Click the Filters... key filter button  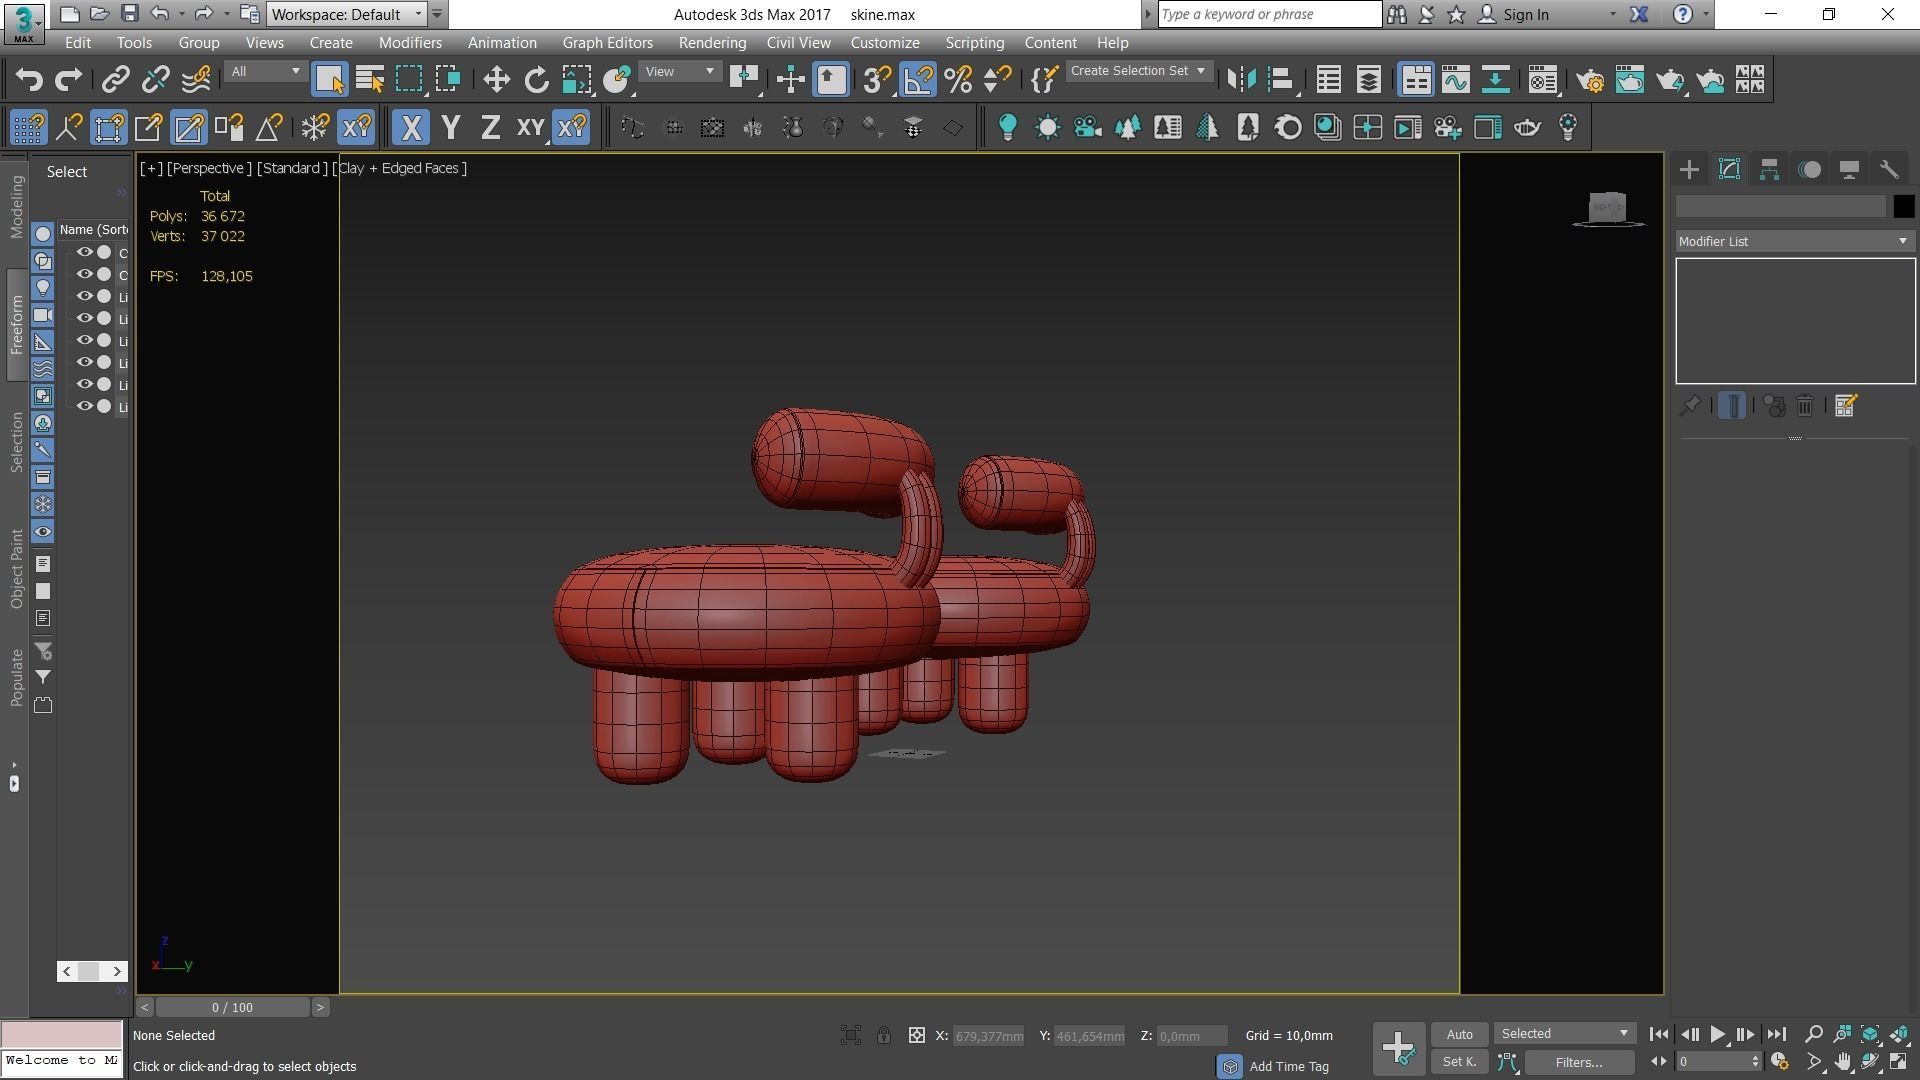[x=1578, y=1062]
